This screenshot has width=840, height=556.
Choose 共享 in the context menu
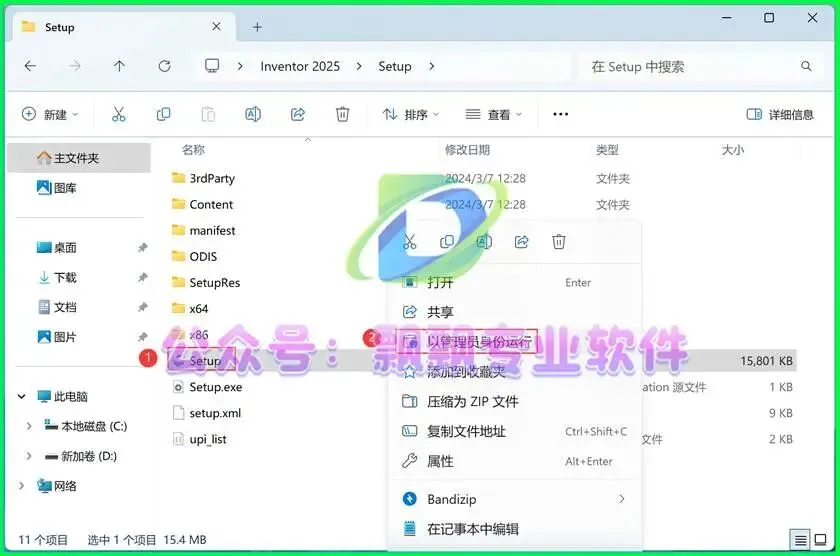click(514, 312)
